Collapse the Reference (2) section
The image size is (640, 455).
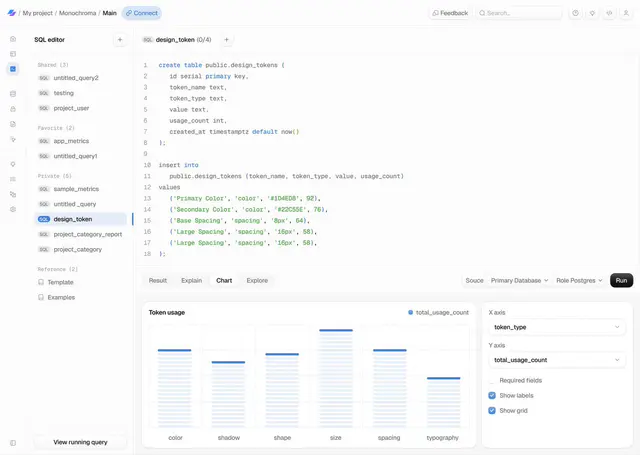coord(58,269)
